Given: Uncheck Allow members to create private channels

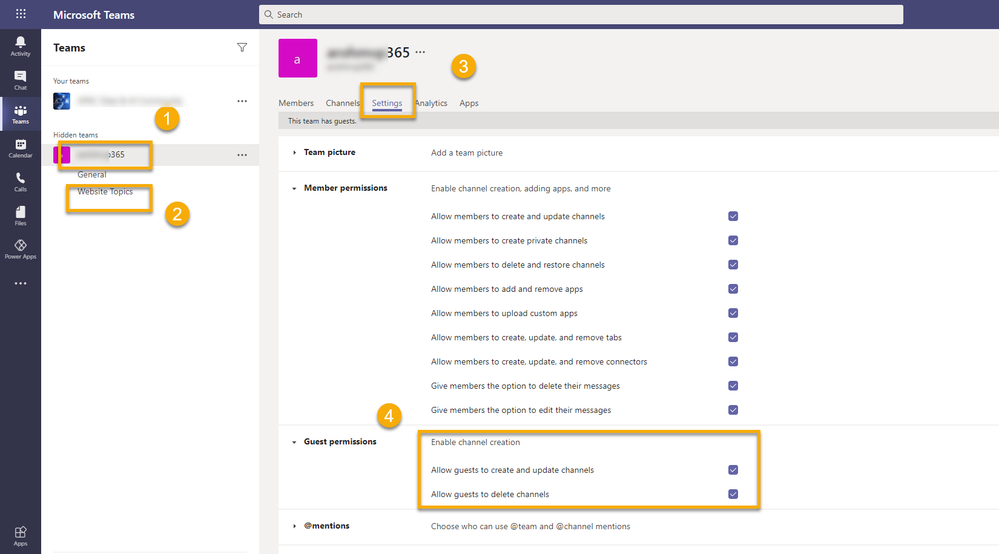Looking at the screenshot, I should point(733,241).
